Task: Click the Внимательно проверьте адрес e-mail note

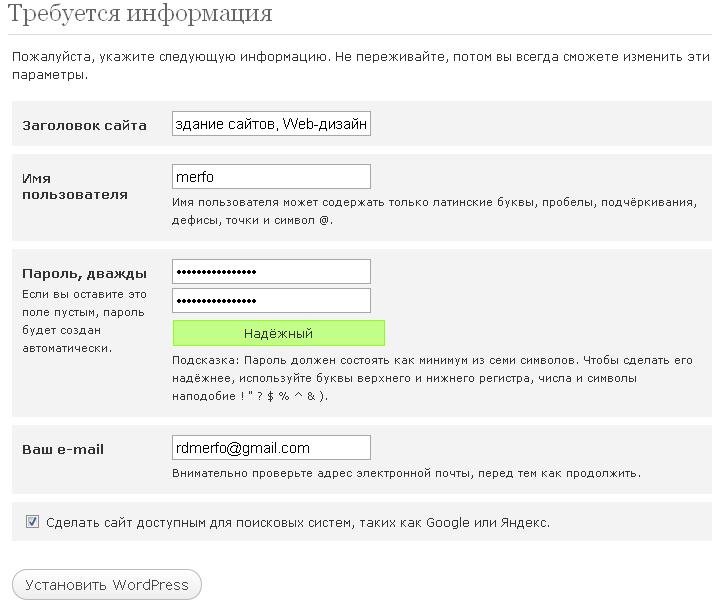Action: [406, 473]
